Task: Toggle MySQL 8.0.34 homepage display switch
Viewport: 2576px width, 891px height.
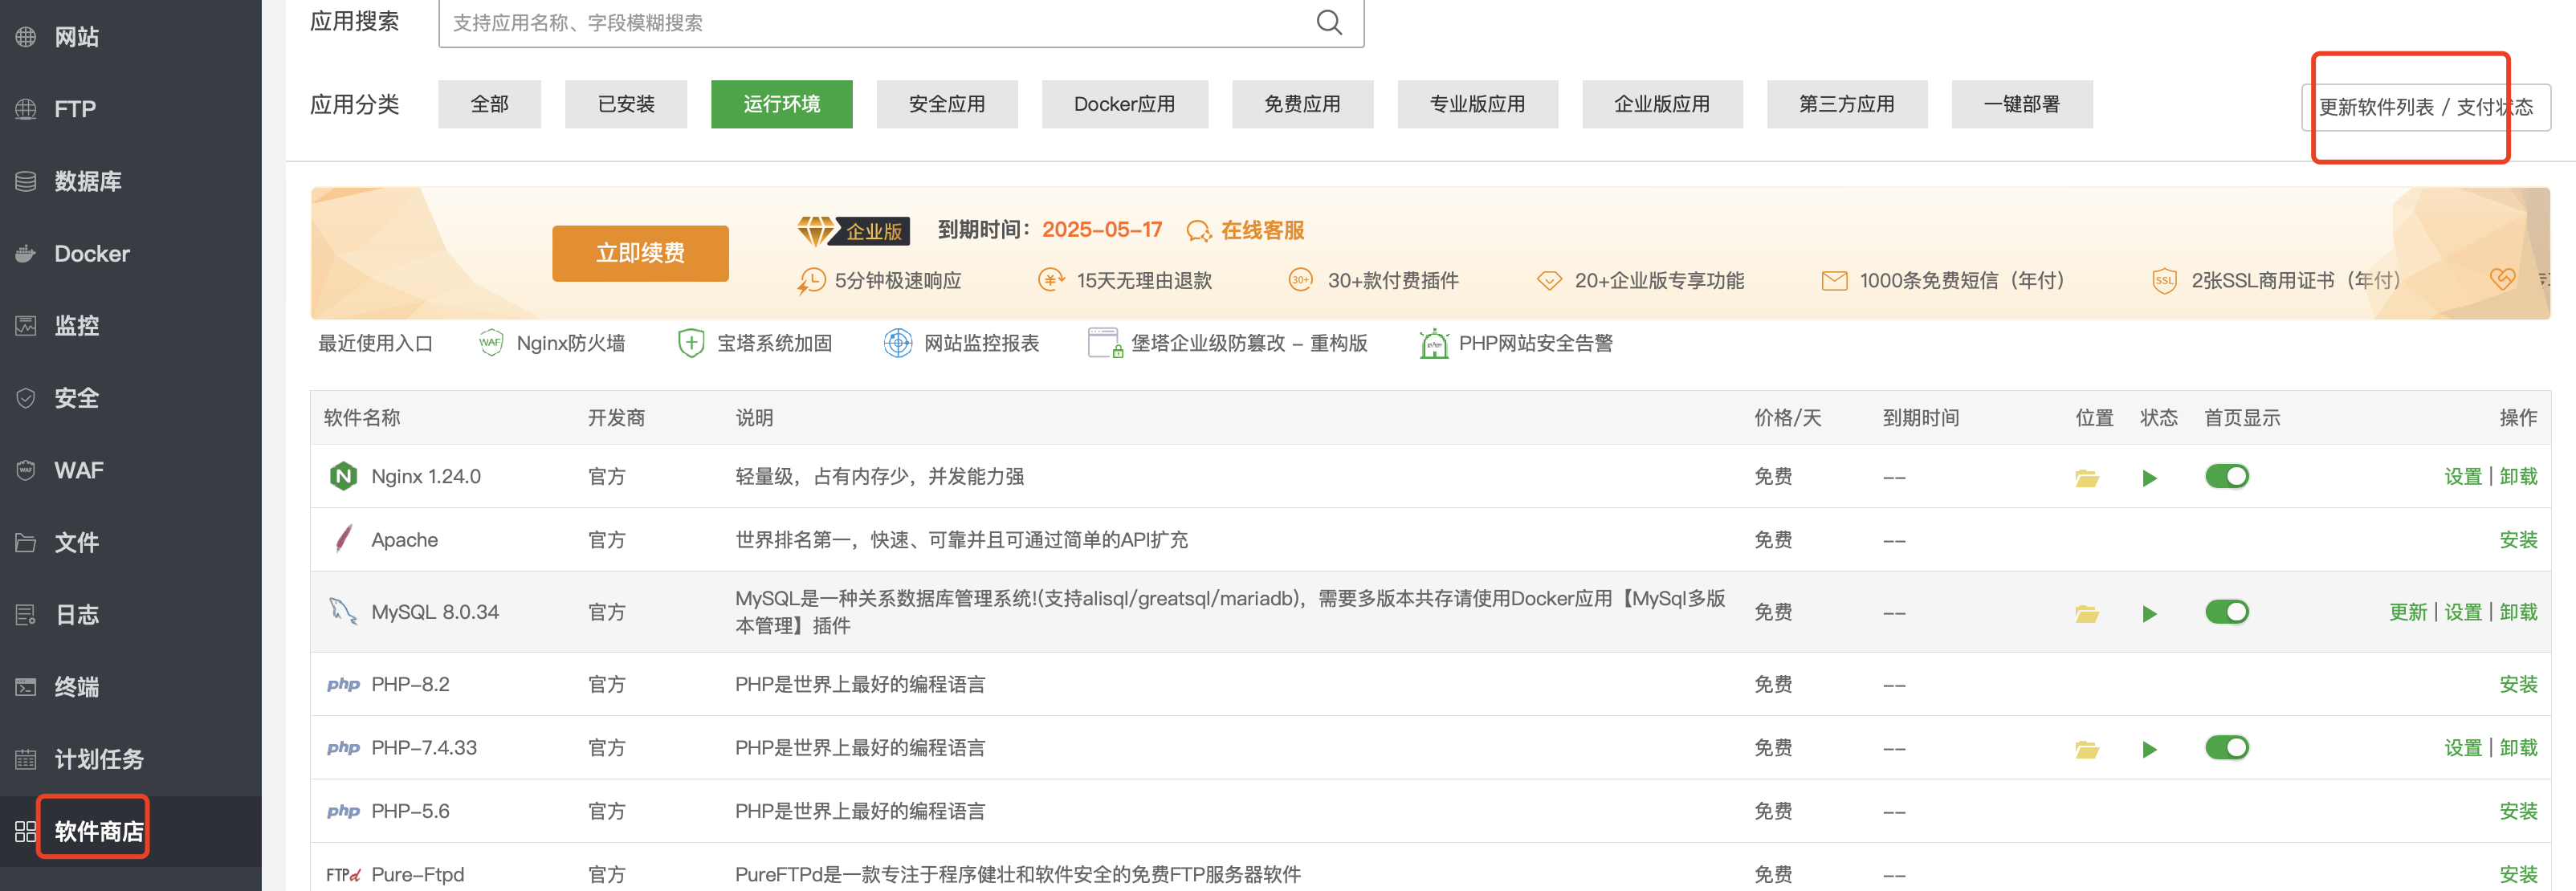Action: (2226, 611)
